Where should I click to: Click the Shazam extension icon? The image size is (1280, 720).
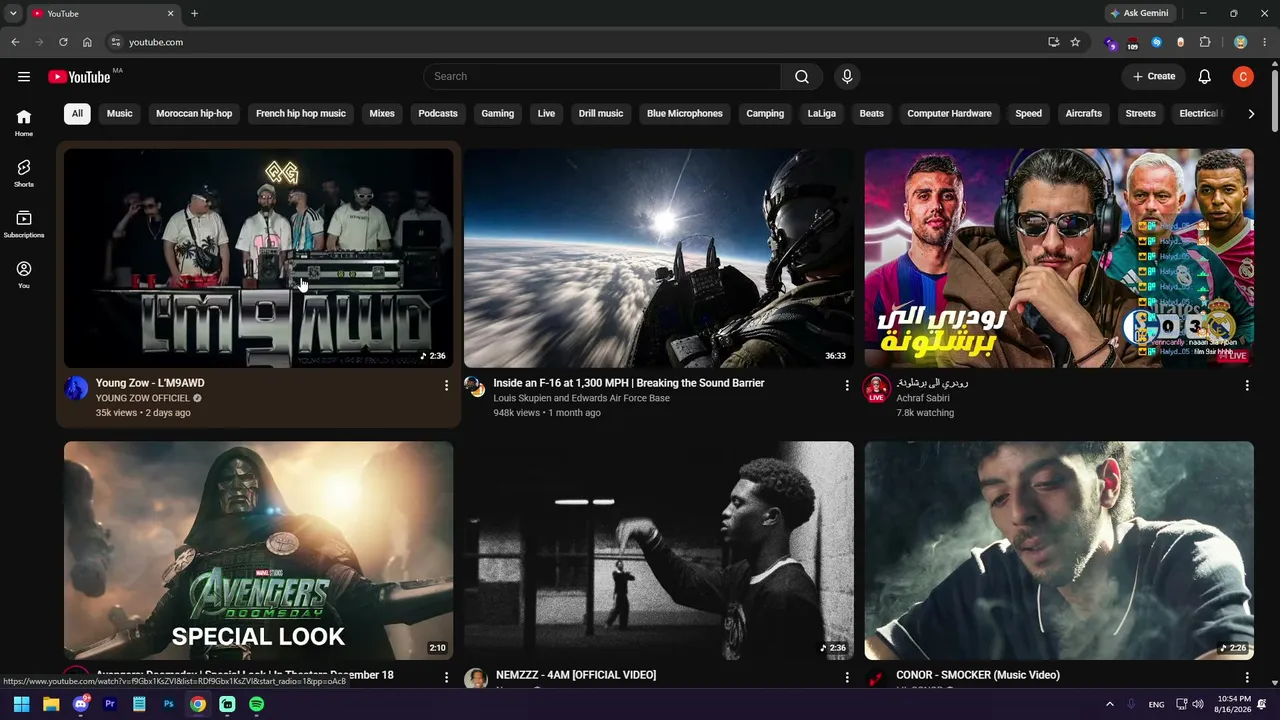click(1157, 42)
